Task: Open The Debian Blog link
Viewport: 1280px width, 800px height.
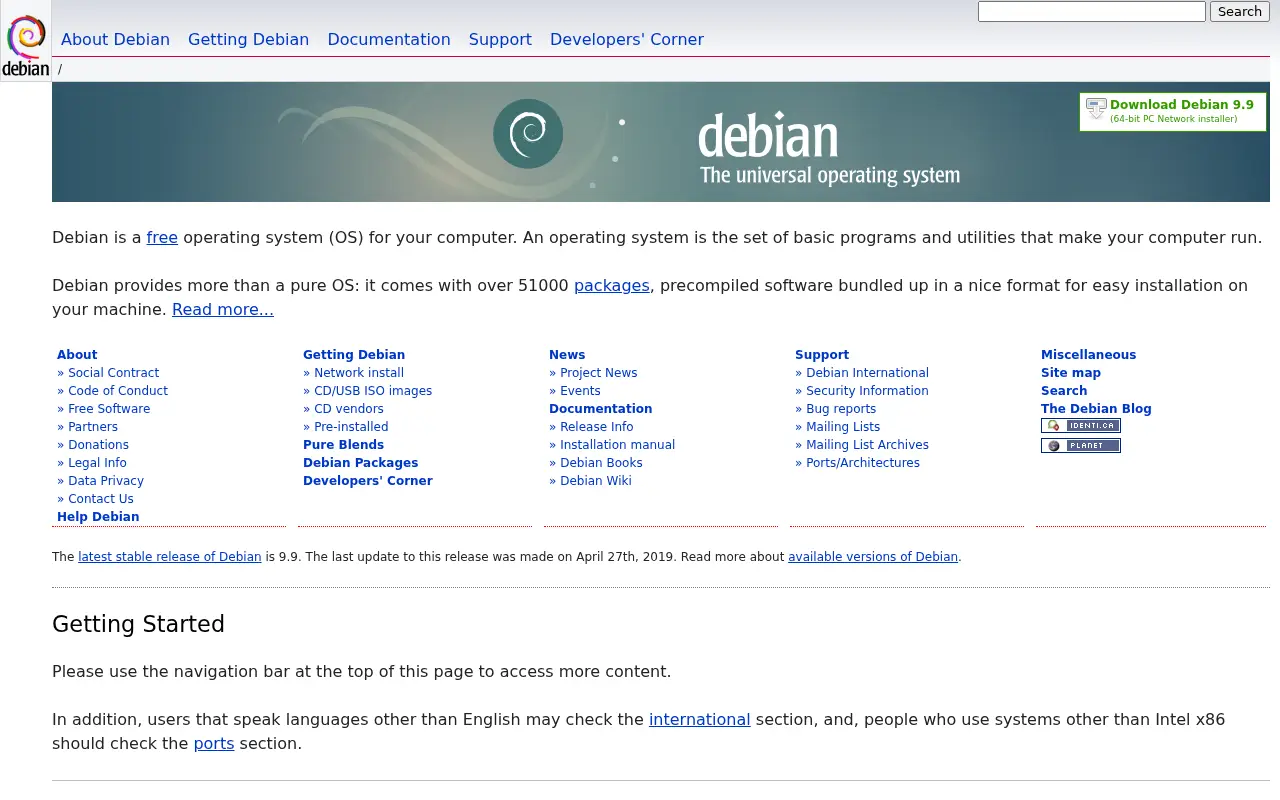Action: (x=1096, y=409)
